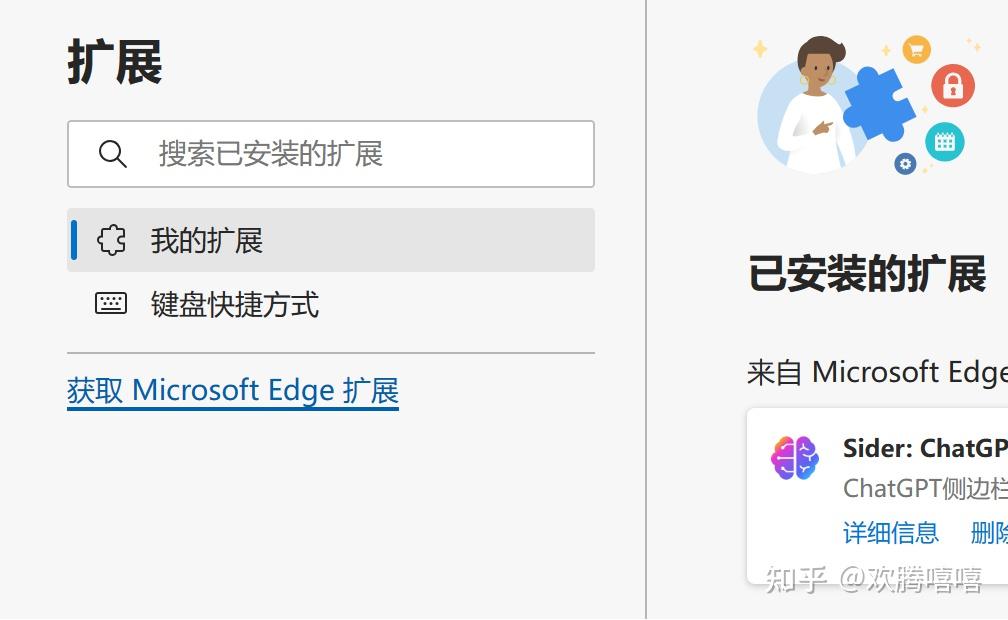Image resolution: width=1008 pixels, height=620 pixels.
Task: Click the orange shopping cart illustration icon
Action: click(916, 49)
